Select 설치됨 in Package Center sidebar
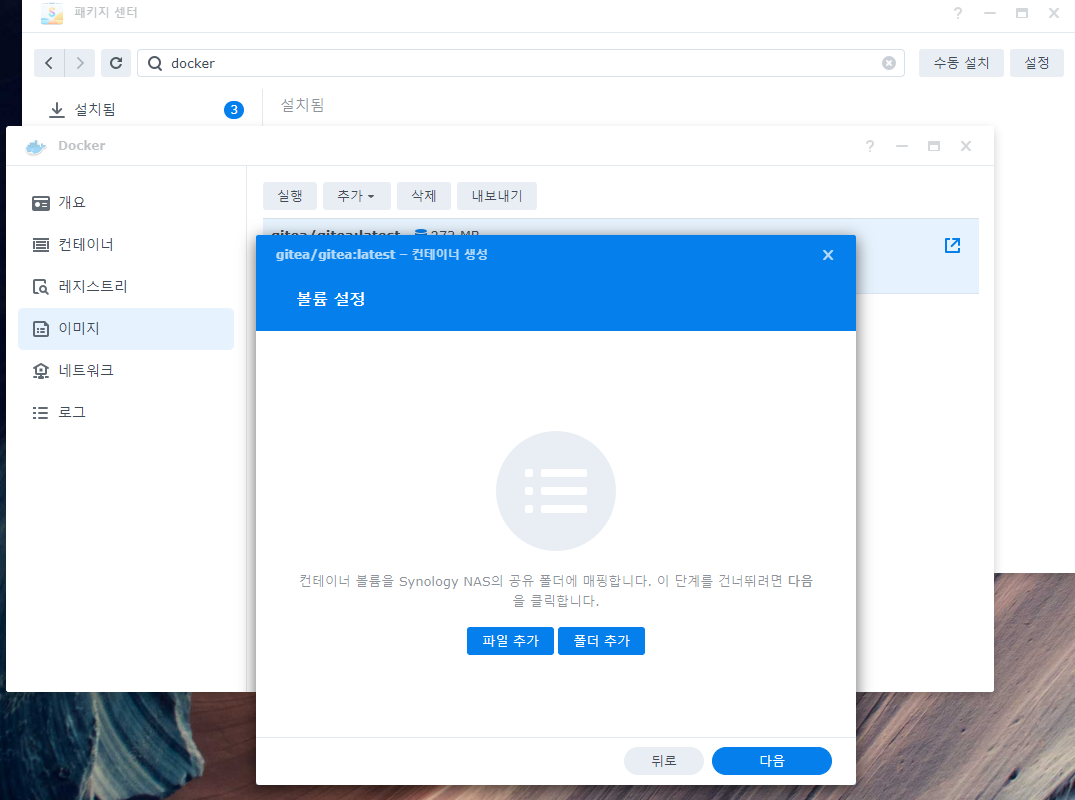 (x=144, y=110)
